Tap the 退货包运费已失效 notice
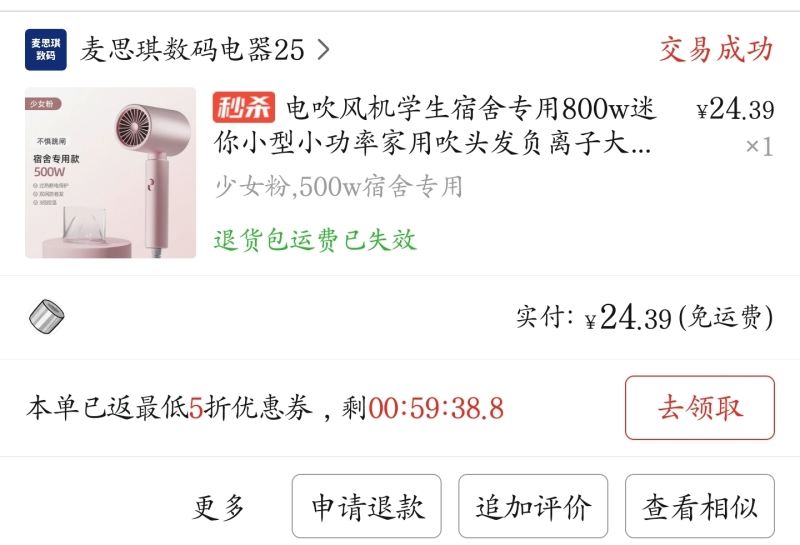 315,240
